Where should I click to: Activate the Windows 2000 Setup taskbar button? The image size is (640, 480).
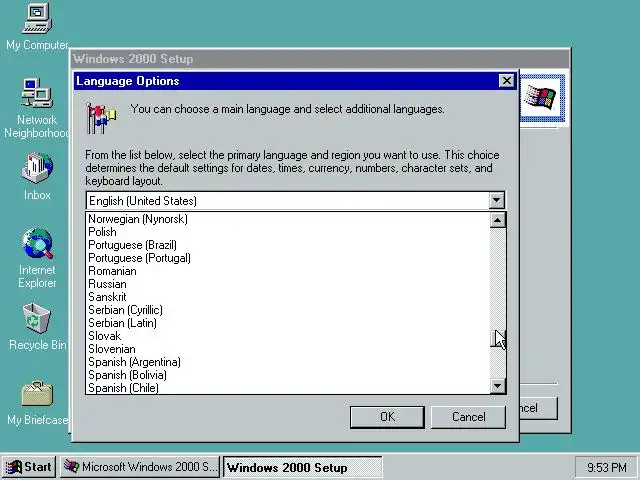[302, 467]
